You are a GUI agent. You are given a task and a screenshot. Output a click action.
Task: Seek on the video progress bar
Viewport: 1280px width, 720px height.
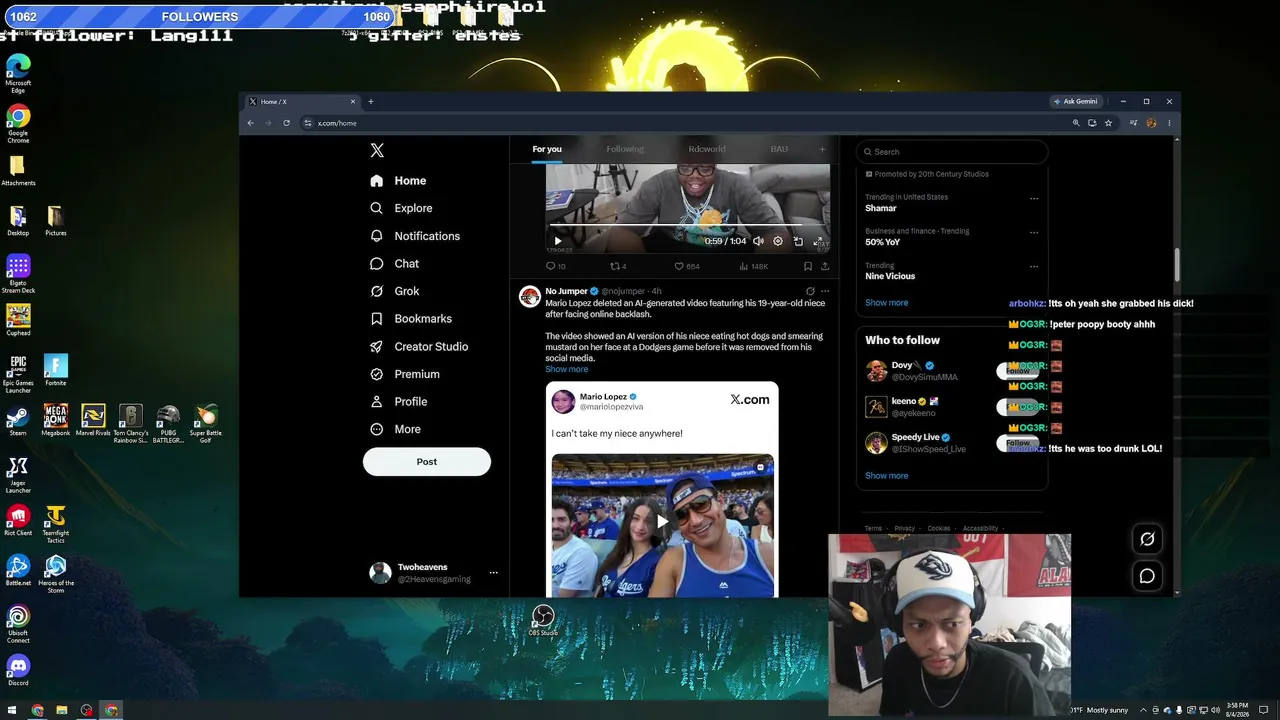point(688,226)
